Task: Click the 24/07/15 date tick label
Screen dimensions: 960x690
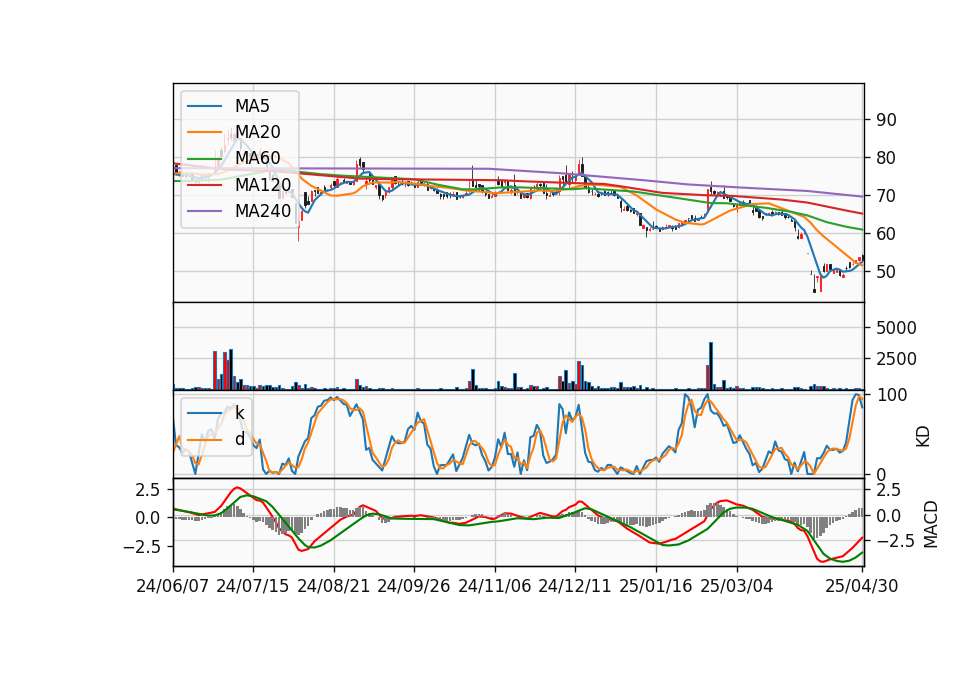Action: click(x=253, y=586)
